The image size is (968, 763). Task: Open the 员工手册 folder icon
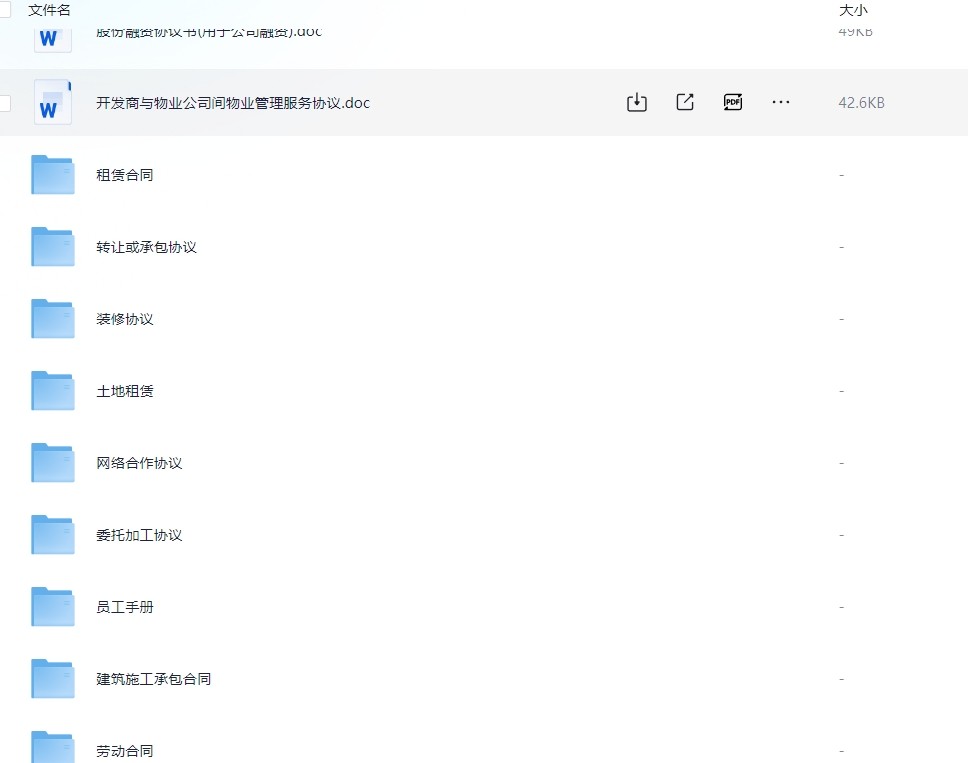[x=52, y=607]
